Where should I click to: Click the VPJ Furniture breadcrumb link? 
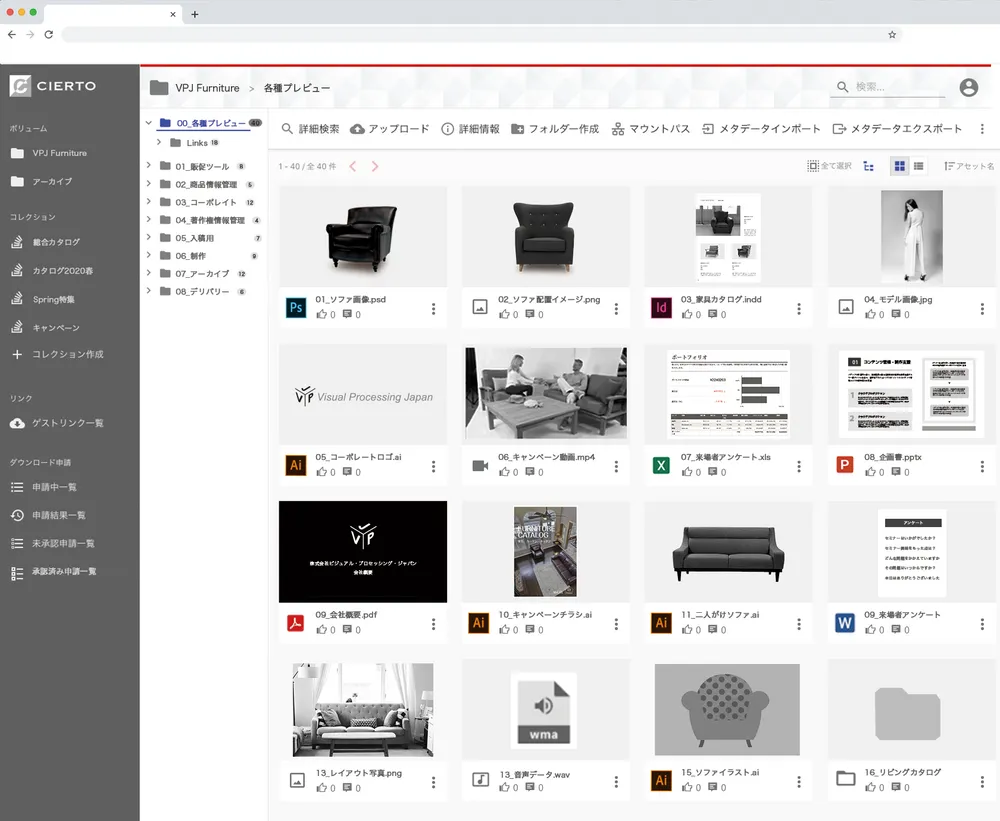pyautogui.click(x=207, y=88)
